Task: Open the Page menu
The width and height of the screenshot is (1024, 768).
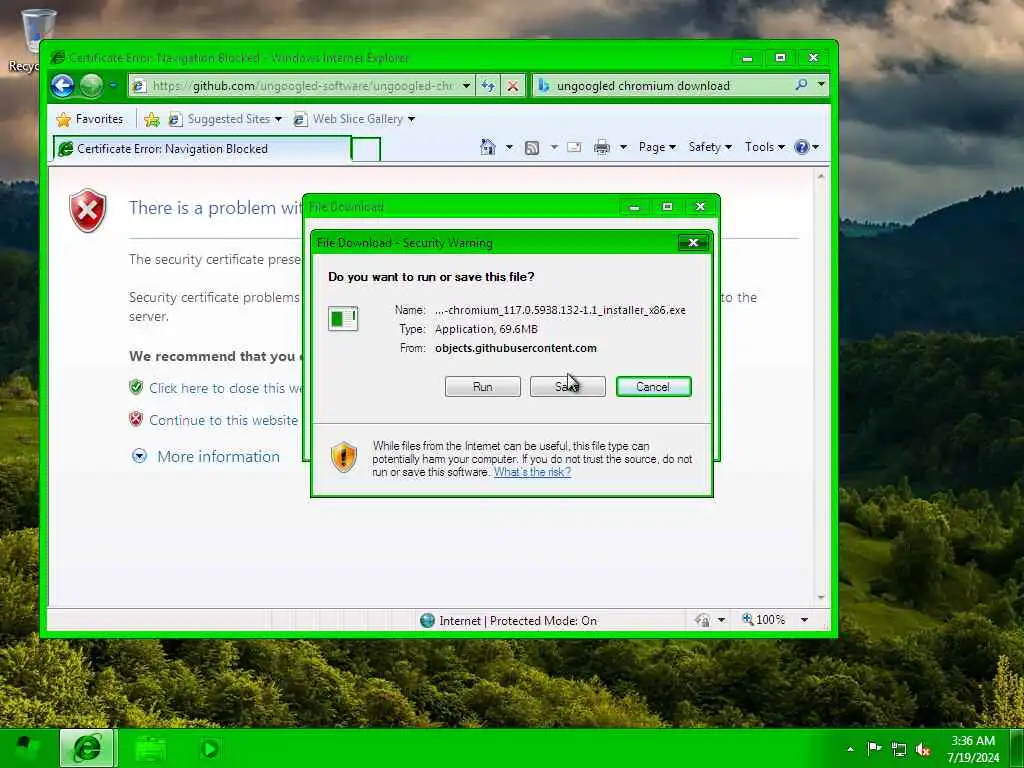Action: [x=657, y=147]
